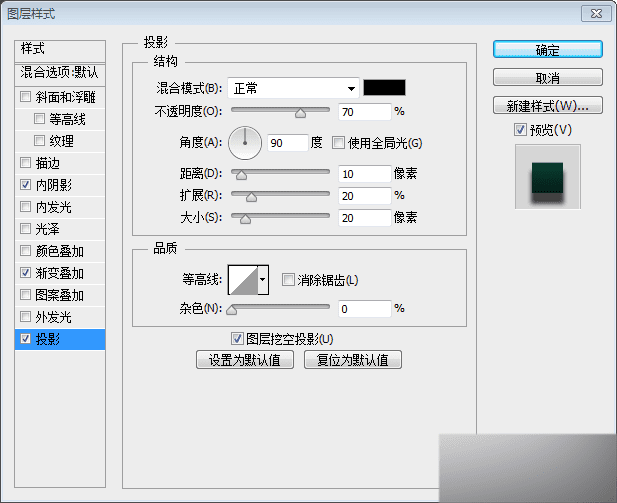Uncheck the 内阴影 checkbox
The height and width of the screenshot is (503, 617).
(26, 185)
